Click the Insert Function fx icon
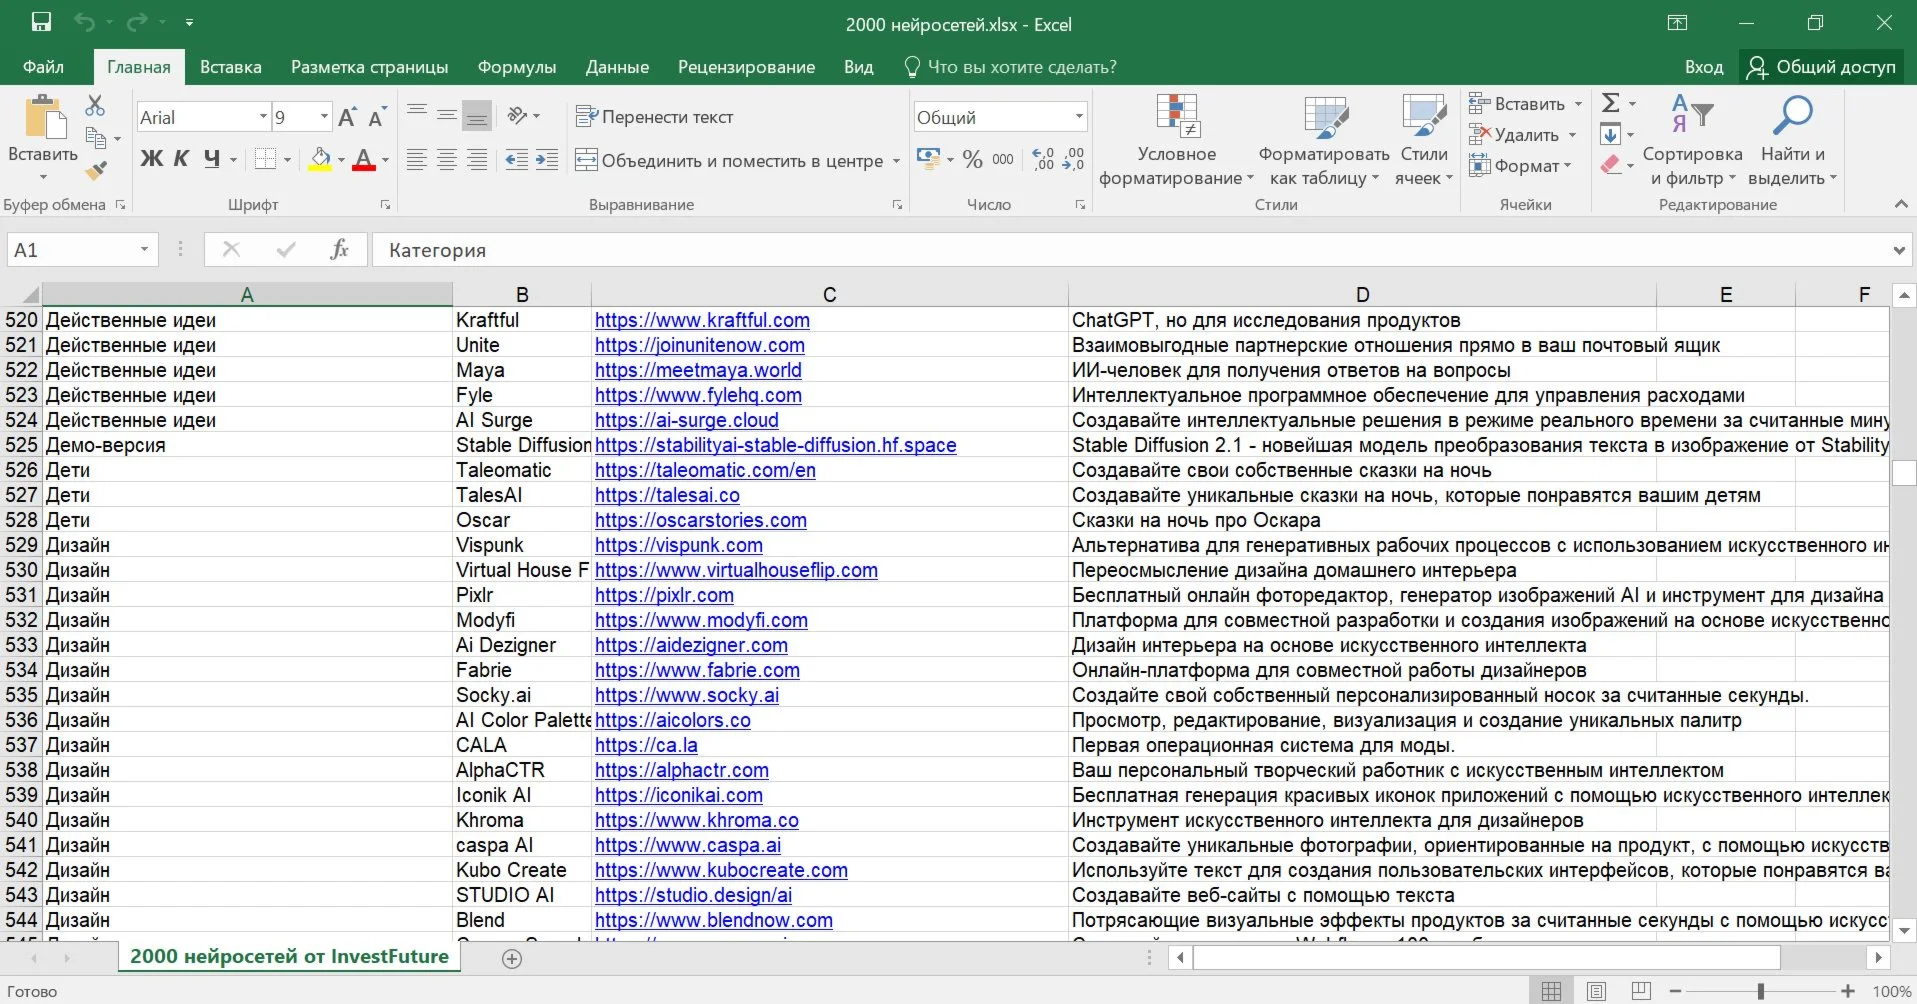Viewport: 1917px width, 1004px height. pos(339,250)
